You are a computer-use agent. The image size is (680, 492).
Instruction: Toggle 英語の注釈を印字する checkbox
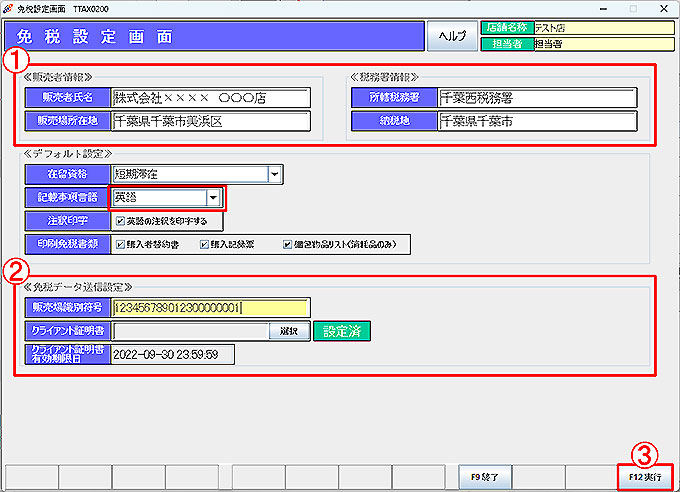click(120, 221)
